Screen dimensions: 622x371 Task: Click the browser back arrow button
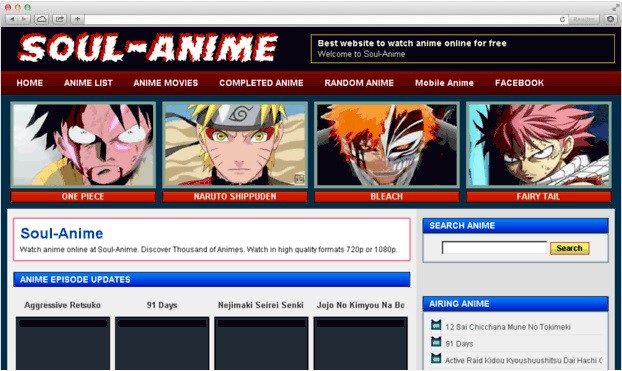coord(12,19)
